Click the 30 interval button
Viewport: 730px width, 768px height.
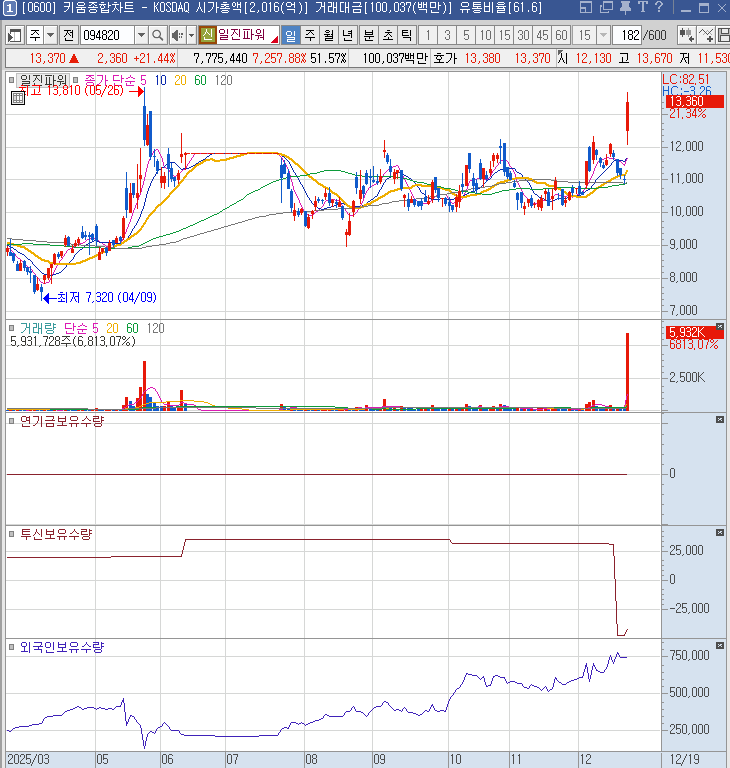click(x=523, y=35)
